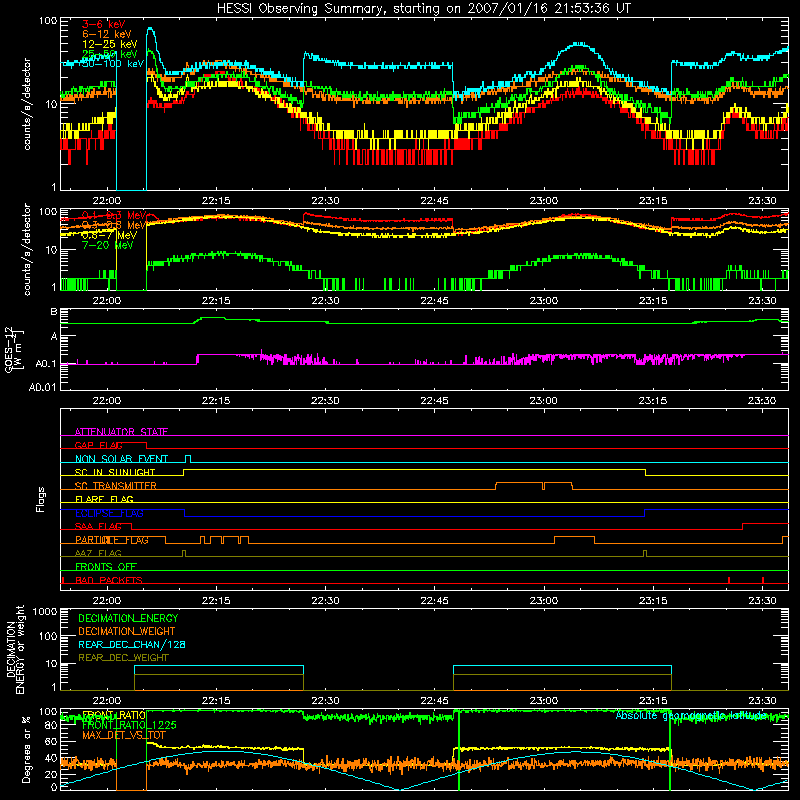
Task: Select the B tick label on GOES axis
Action: (x=54, y=312)
